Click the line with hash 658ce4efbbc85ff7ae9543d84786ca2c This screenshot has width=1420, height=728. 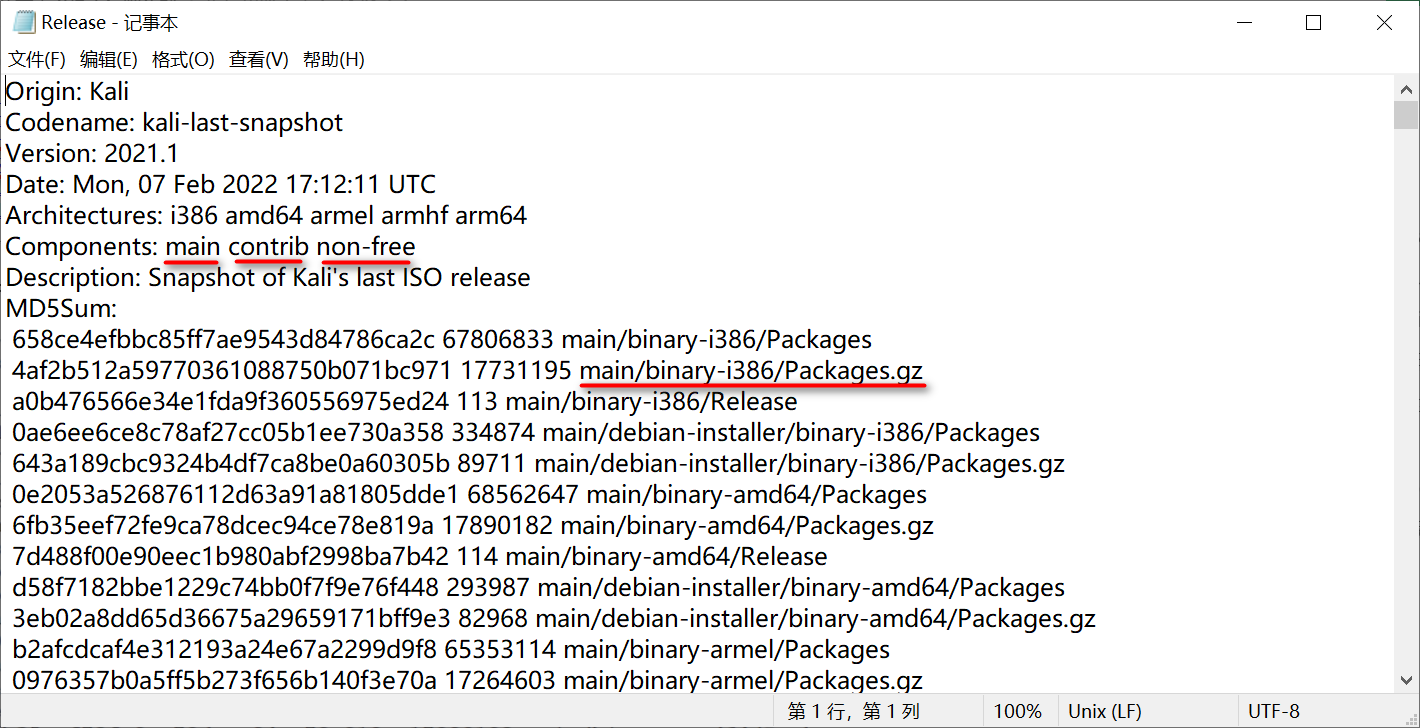pyautogui.click(x=442, y=339)
